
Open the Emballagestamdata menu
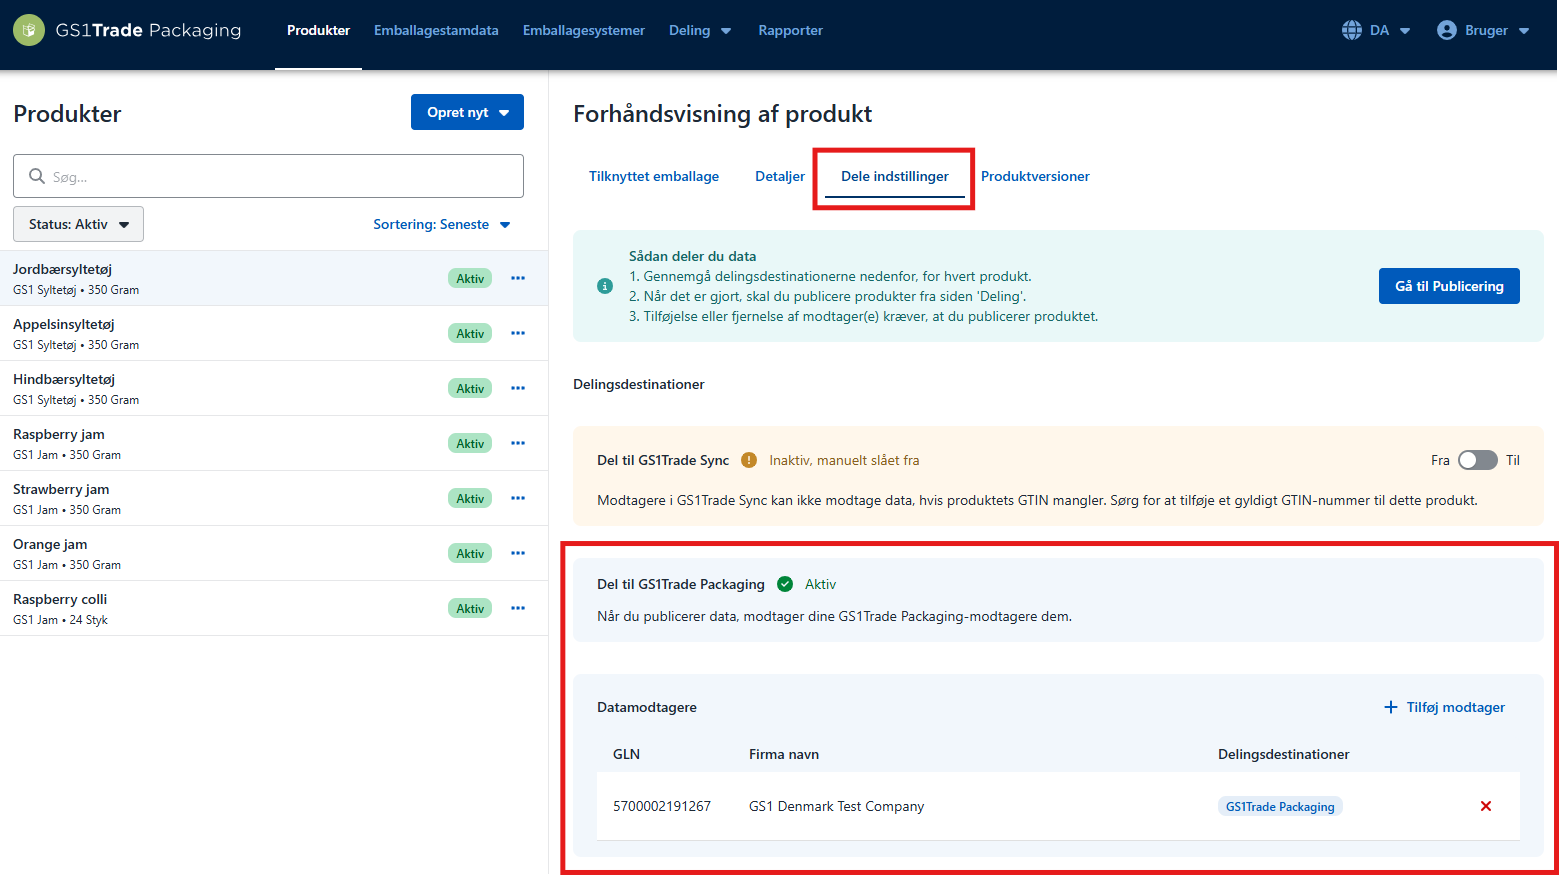(x=436, y=30)
